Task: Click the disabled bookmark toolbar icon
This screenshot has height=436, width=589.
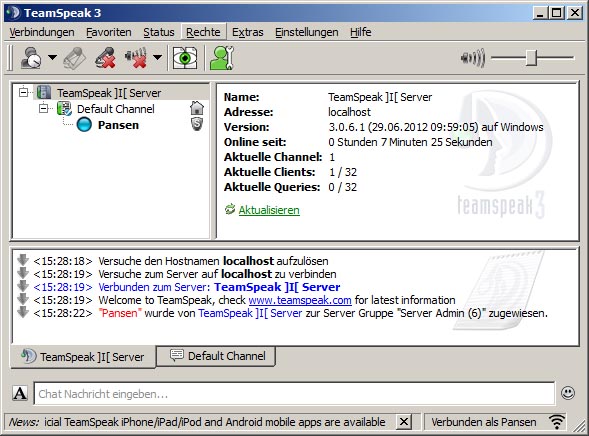Action: [74, 58]
